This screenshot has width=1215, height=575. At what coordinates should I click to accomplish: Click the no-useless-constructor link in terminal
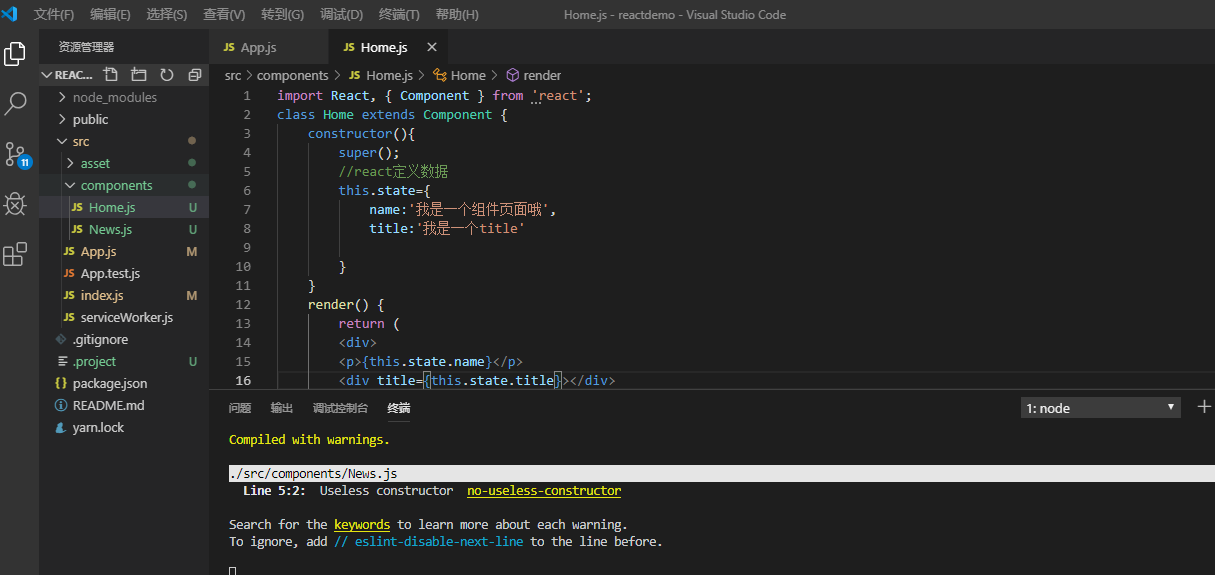click(x=543, y=491)
